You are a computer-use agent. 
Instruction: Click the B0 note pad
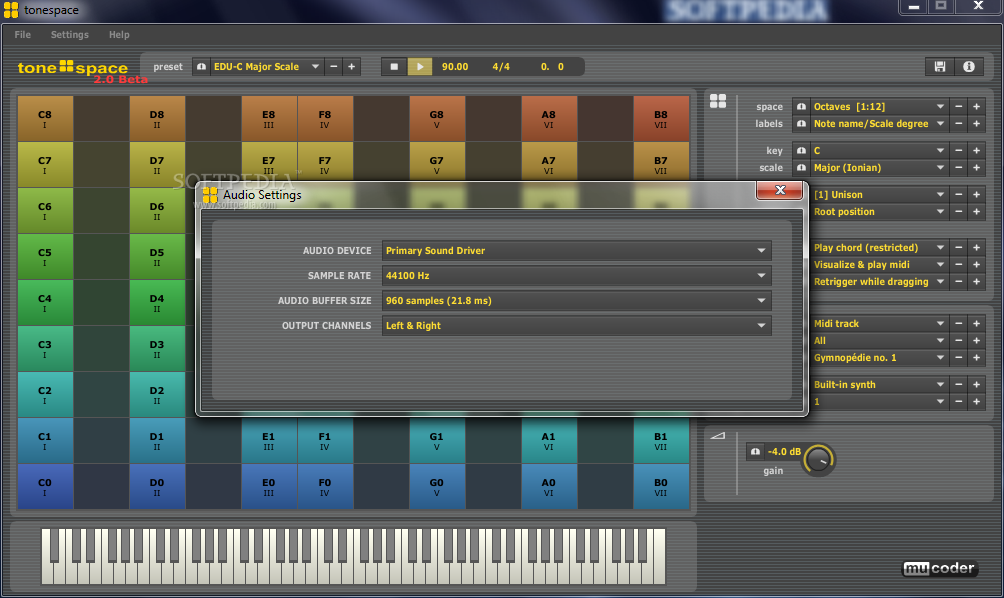click(661, 487)
